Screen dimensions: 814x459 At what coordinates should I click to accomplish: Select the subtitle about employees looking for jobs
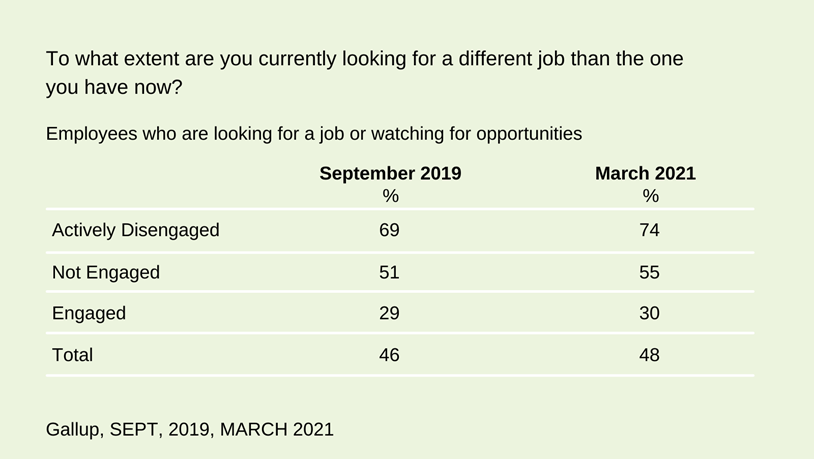coord(313,132)
